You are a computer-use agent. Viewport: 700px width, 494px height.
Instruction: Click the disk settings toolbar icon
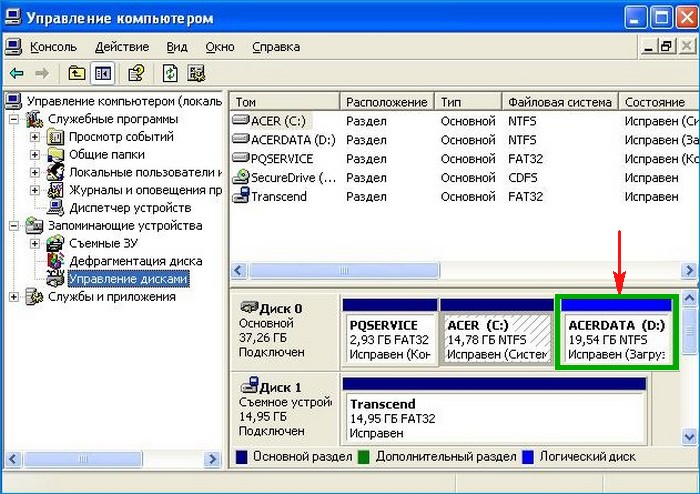tap(197, 73)
